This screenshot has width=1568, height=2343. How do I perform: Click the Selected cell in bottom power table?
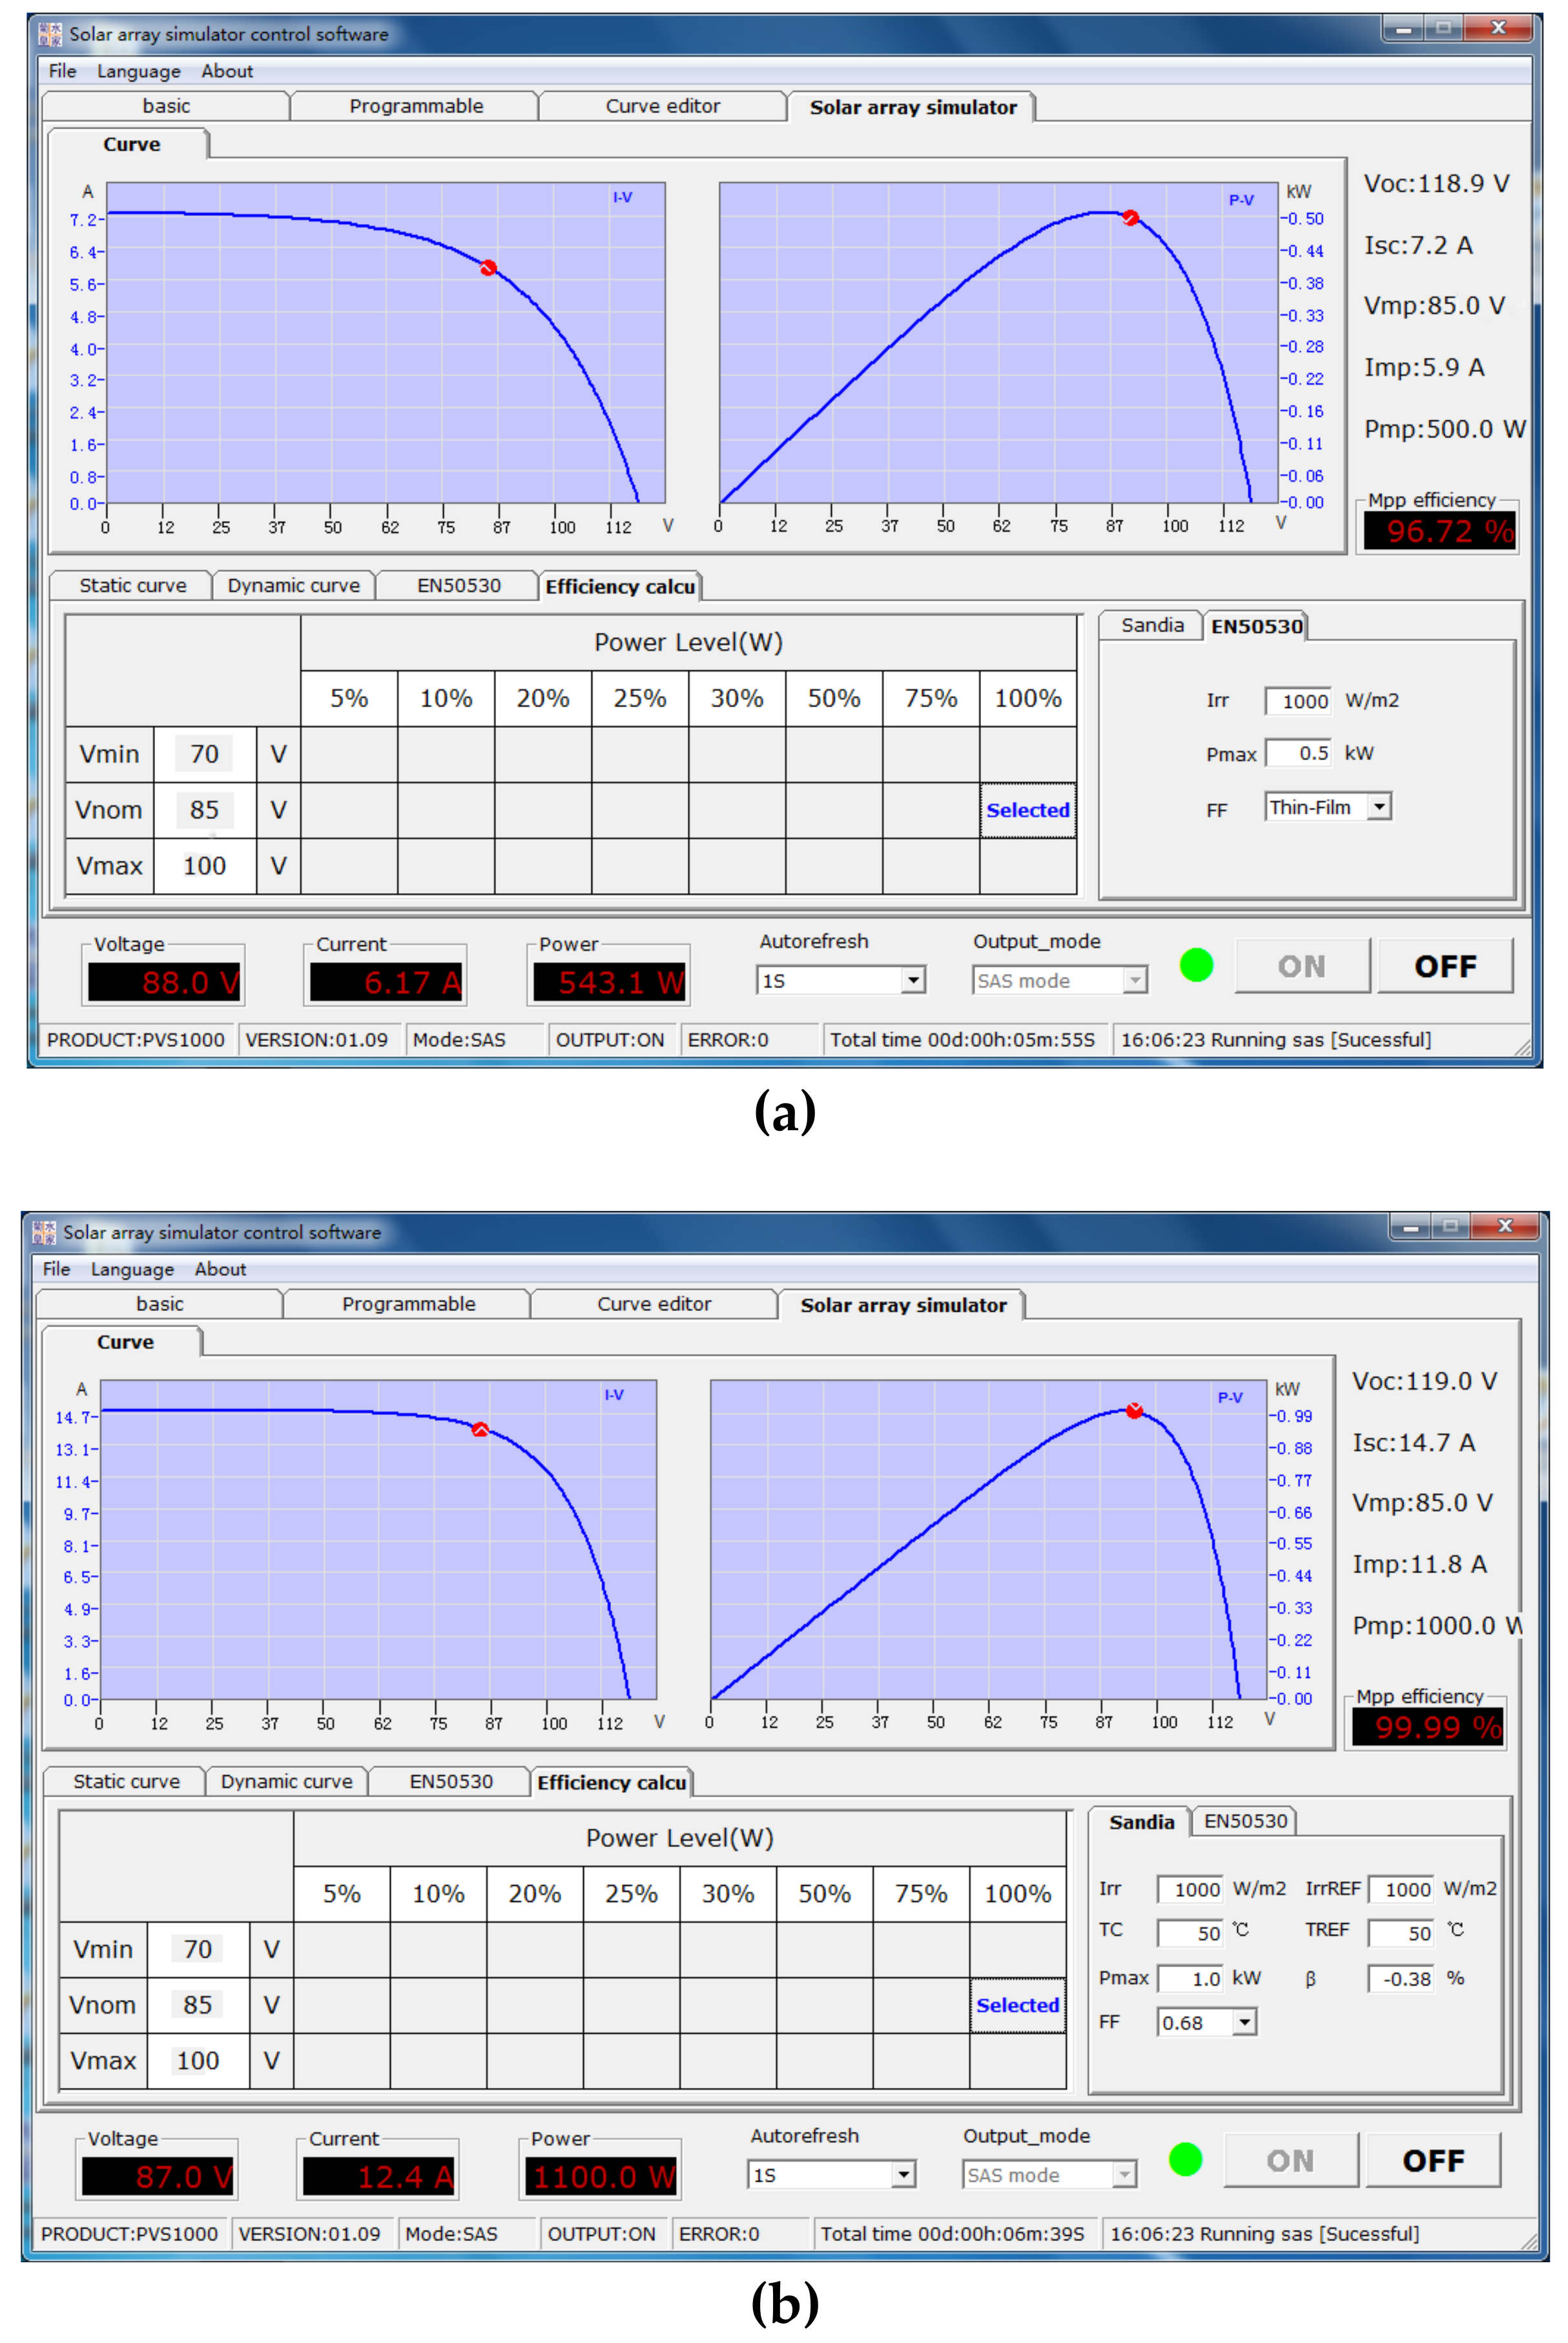[1017, 2005]
